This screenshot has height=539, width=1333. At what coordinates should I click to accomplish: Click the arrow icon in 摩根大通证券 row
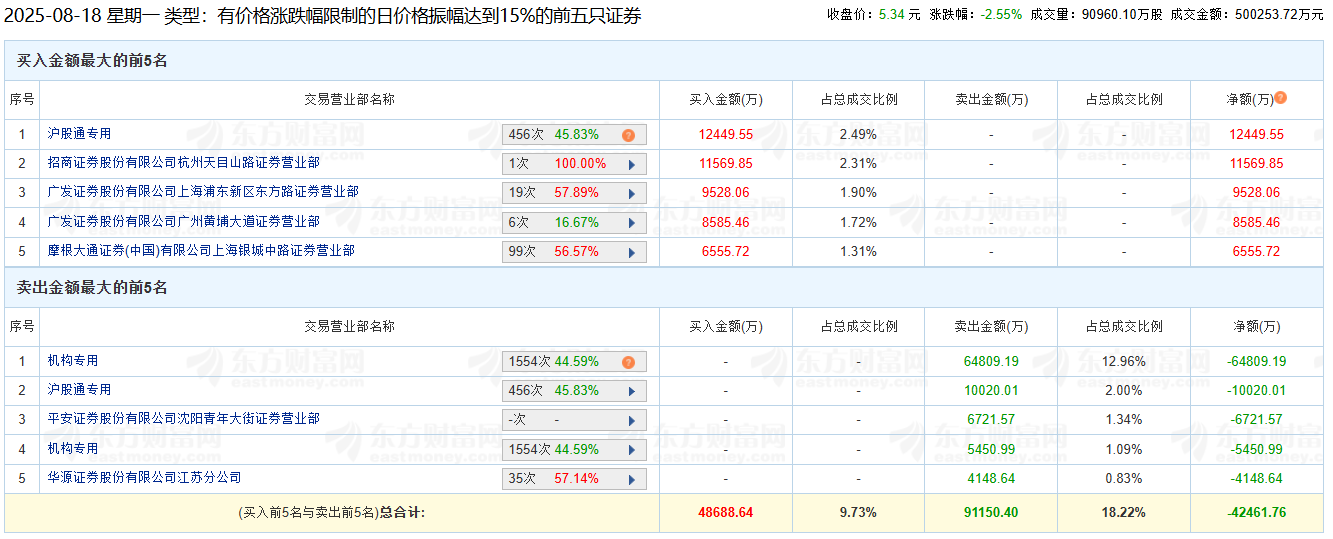631,252
